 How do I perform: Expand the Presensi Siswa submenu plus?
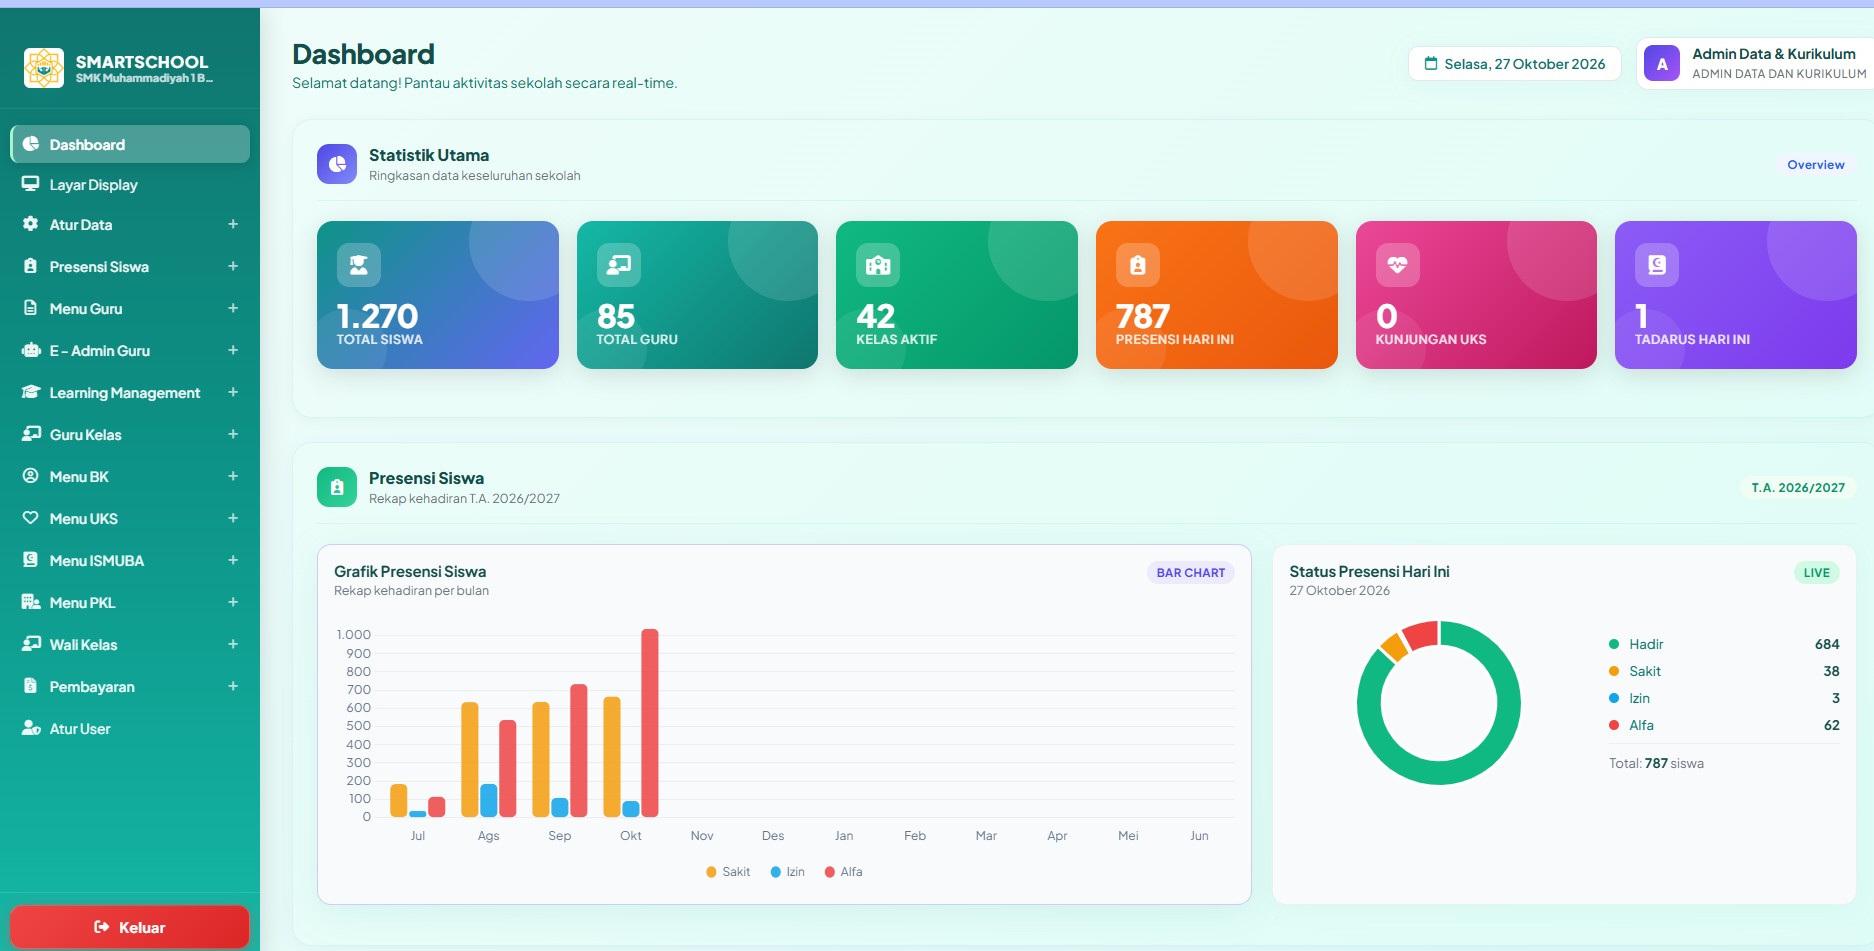click(x=233, y=266)
